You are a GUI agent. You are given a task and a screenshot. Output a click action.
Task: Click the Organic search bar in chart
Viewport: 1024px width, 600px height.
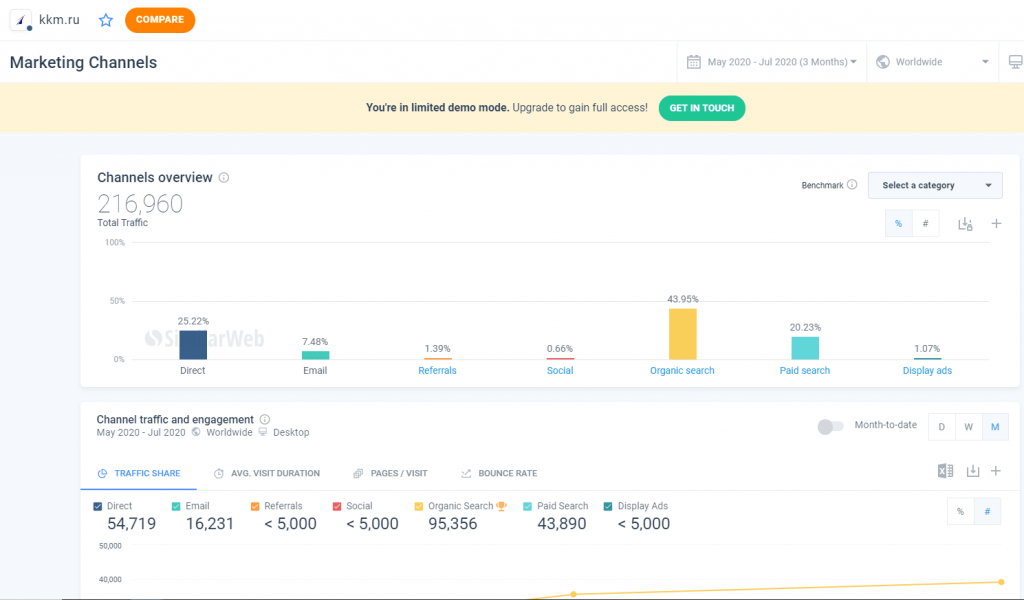(683, 334)
